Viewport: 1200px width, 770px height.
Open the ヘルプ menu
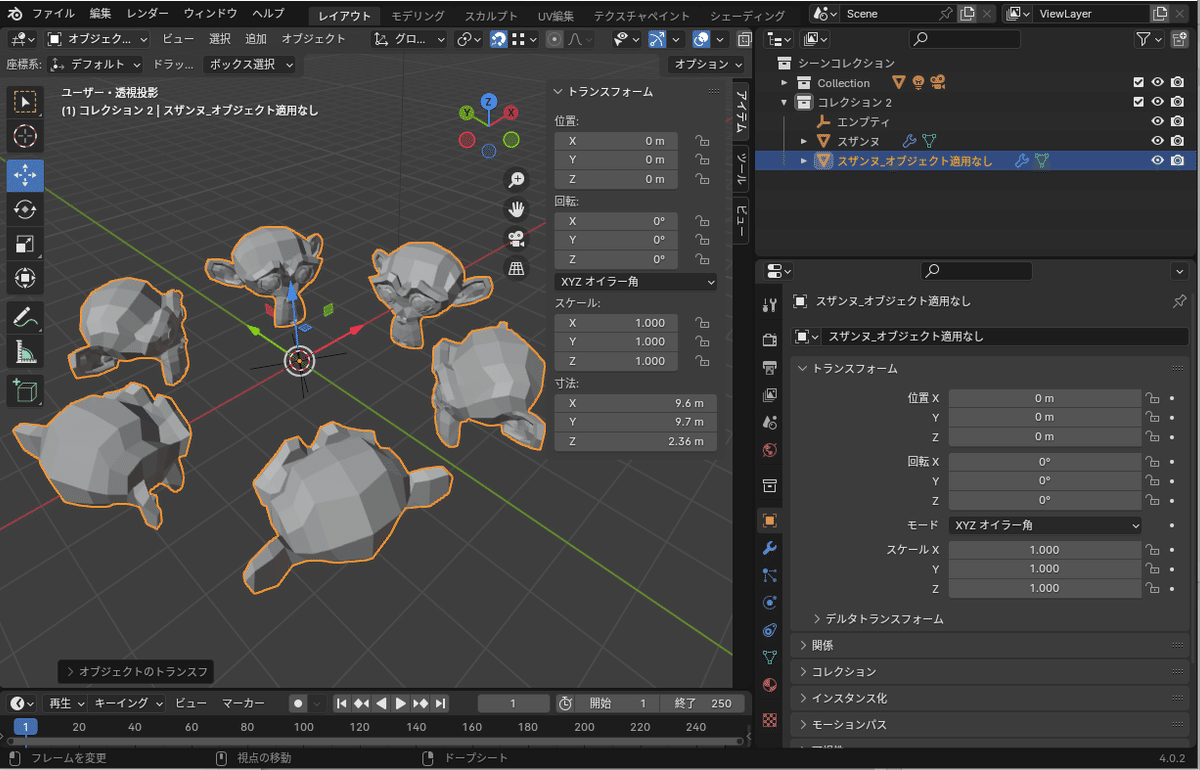coord(268,14)
